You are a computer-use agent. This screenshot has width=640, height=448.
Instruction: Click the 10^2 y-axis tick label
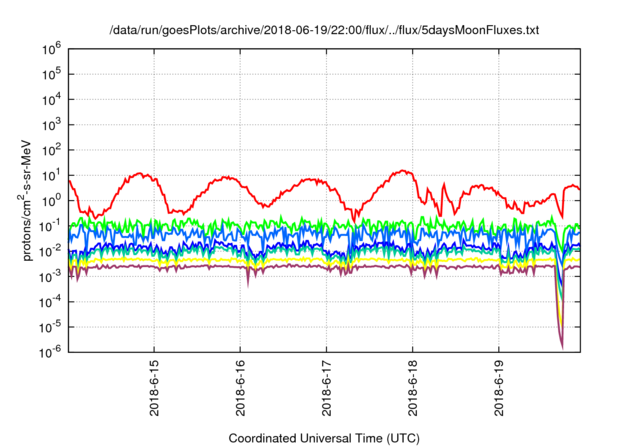(x=51, y=151)
